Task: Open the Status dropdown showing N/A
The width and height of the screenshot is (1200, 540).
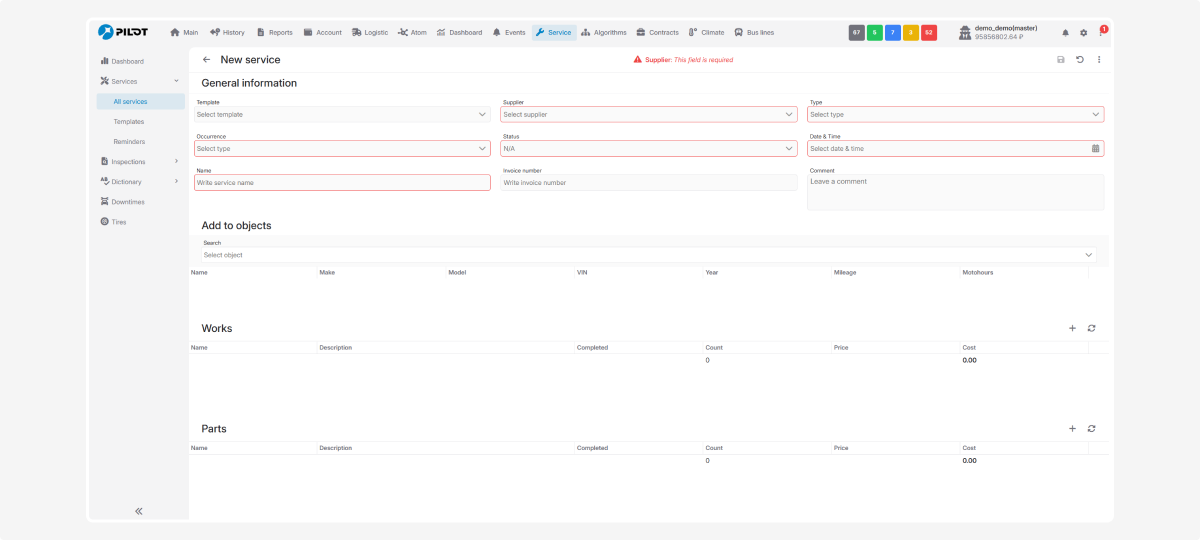Action: click(x=789, y=148)
